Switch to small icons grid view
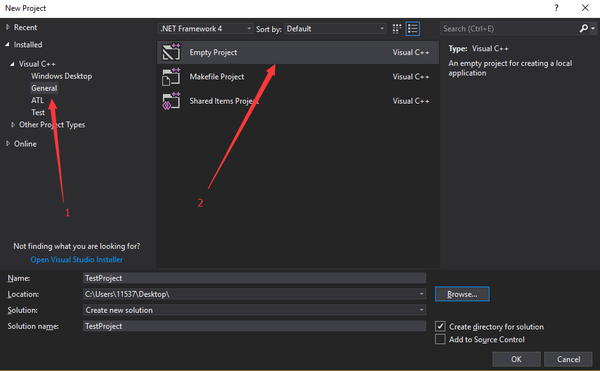The width and height of the screenshot is (600, 371). pos(397,29)
